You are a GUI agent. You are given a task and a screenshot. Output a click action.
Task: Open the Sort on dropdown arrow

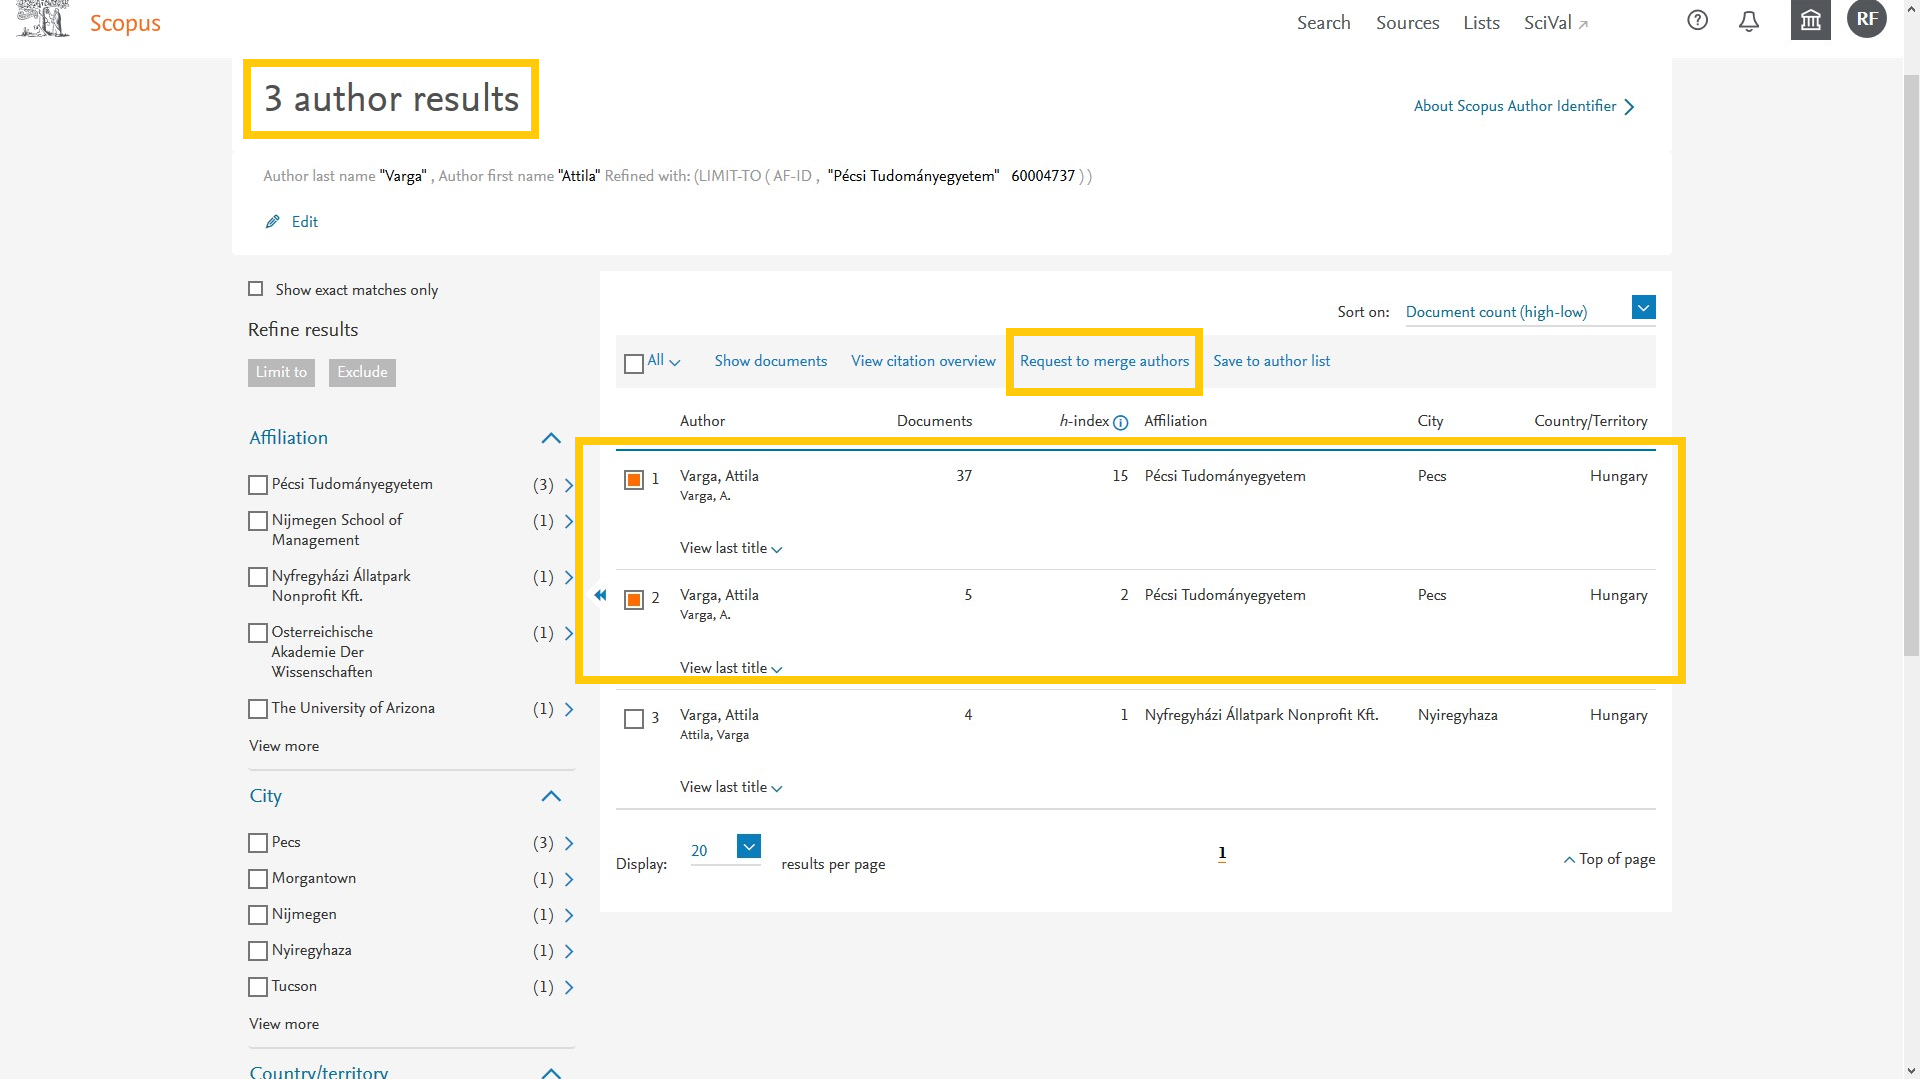tap(1643, 307)
